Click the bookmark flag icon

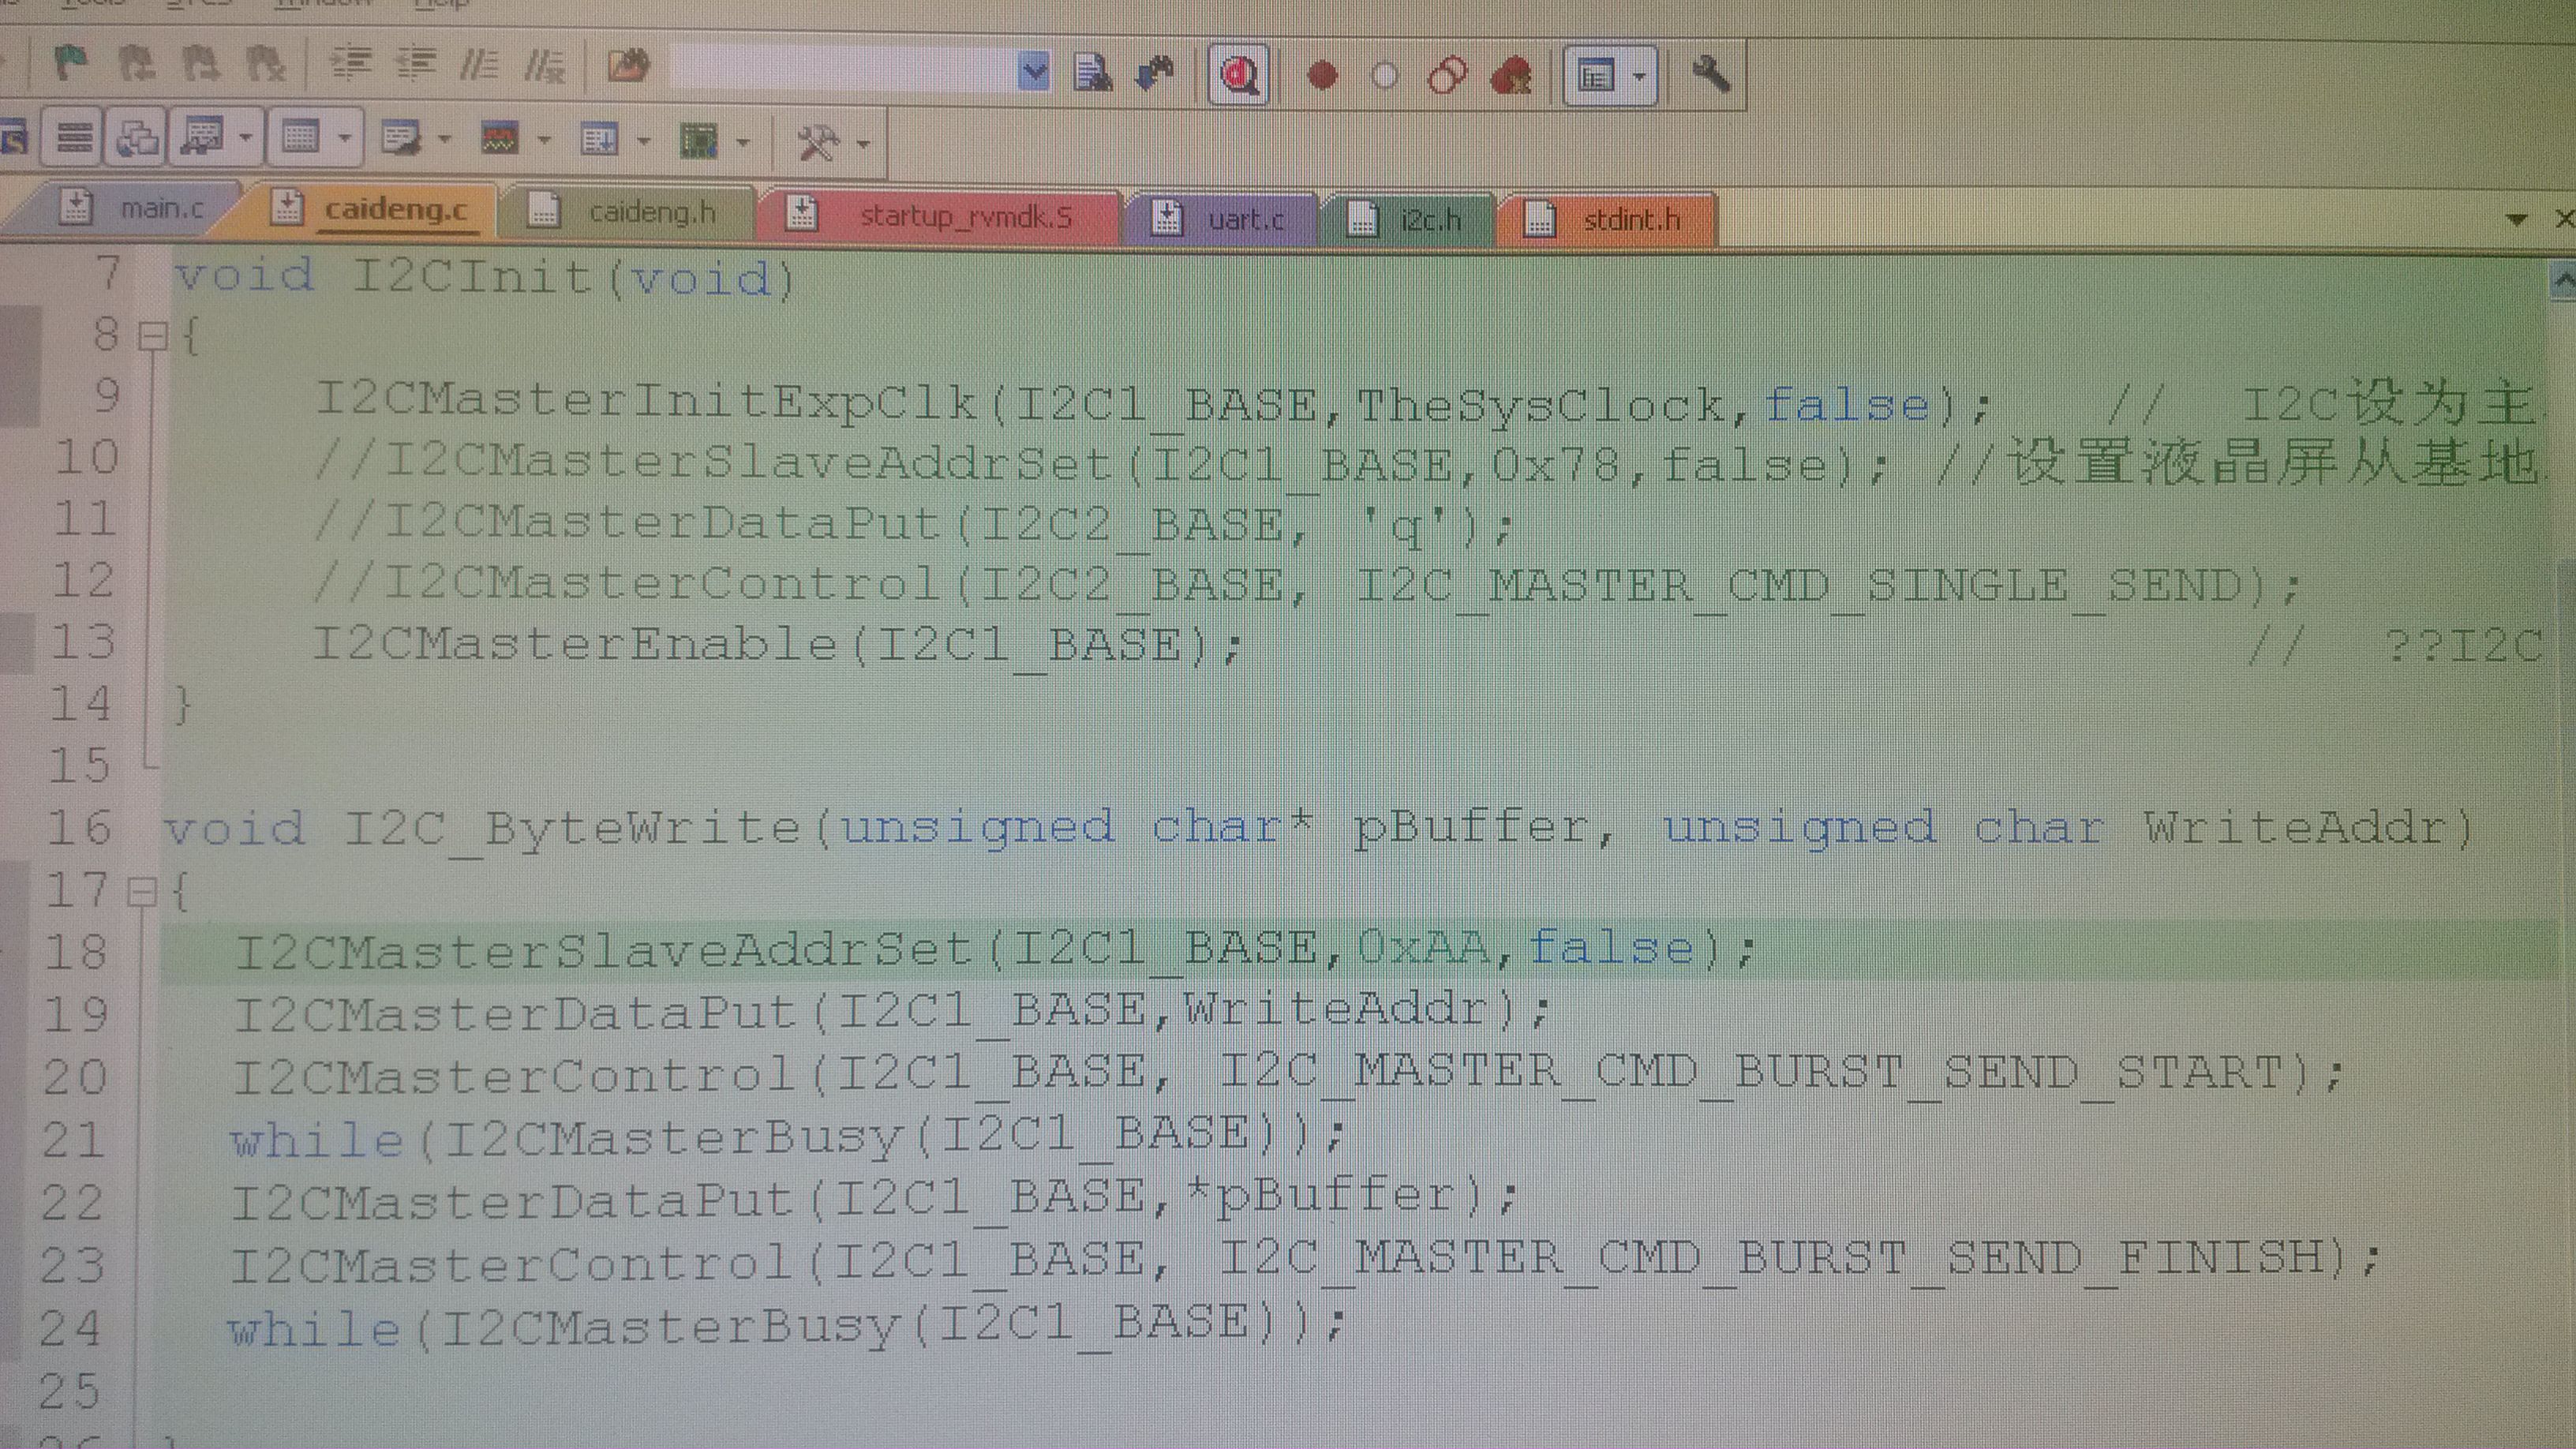click(70, 63)
